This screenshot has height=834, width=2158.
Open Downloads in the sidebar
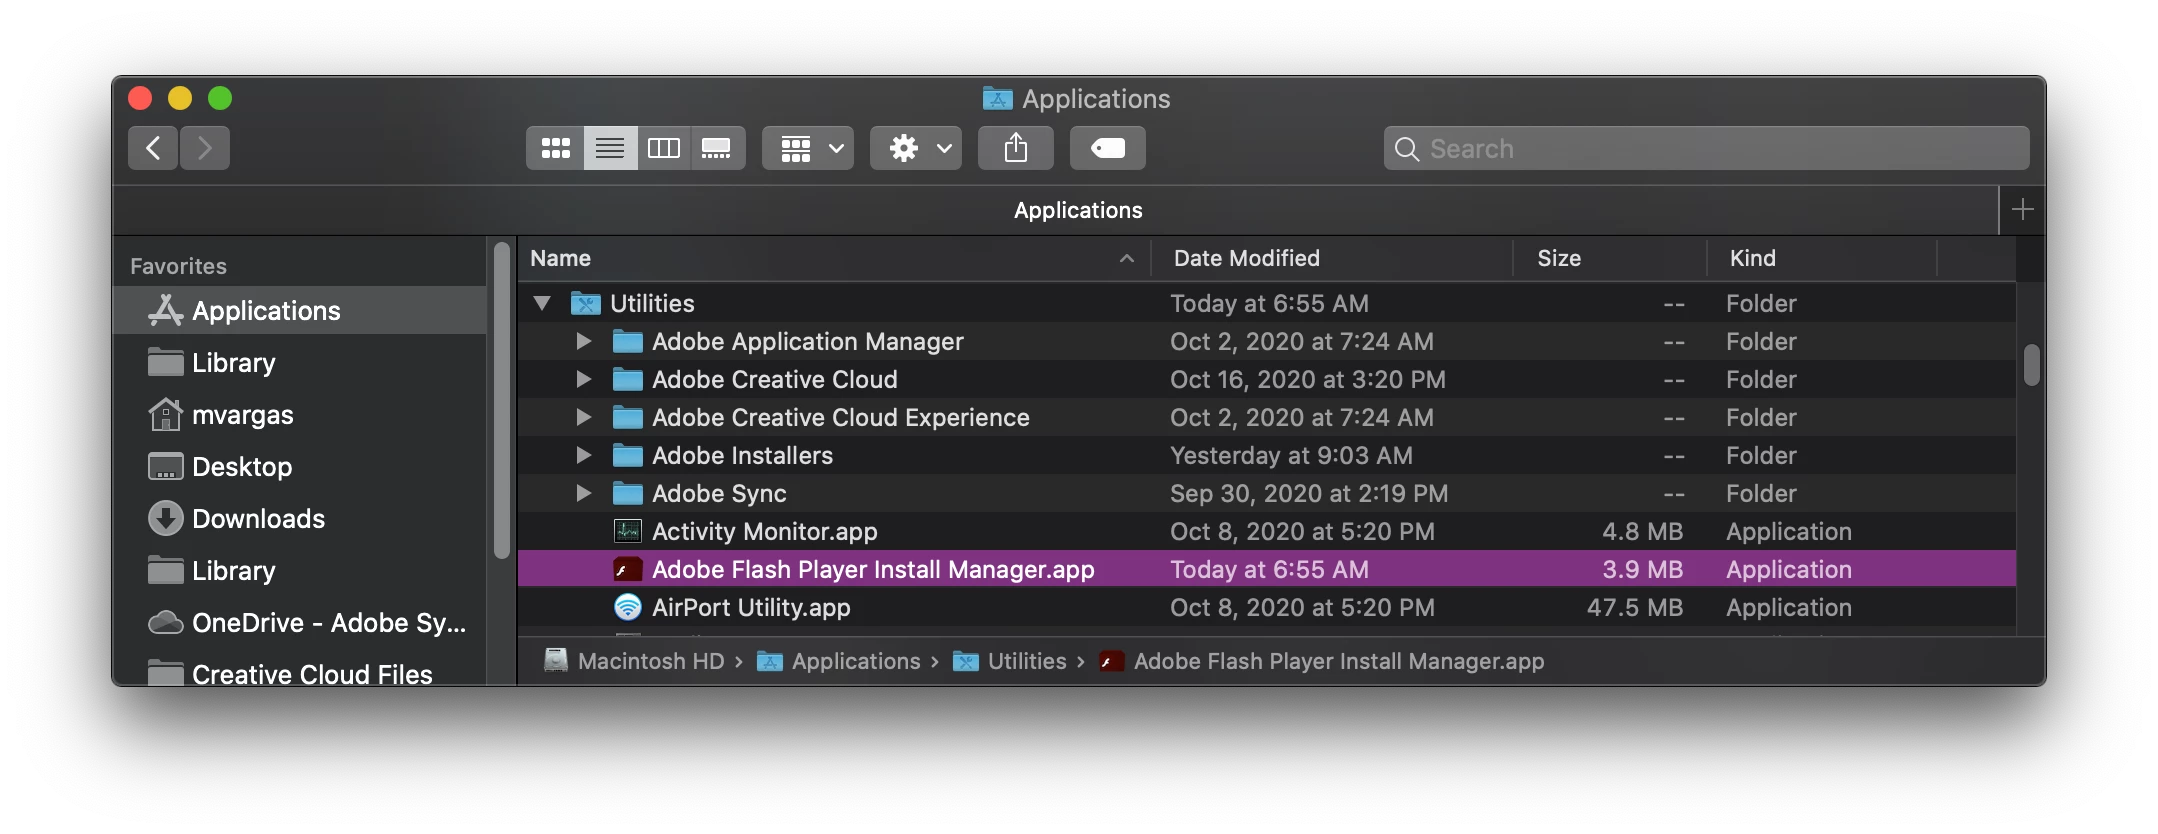click(300, 519)
